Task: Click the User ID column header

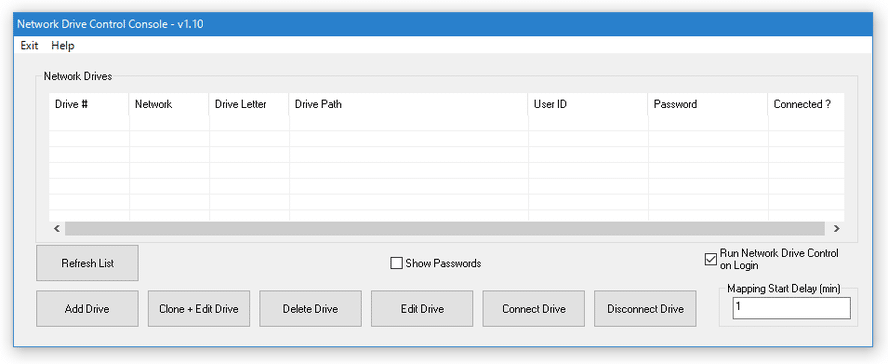Action: pyautogui.click(x=588, y=105)
